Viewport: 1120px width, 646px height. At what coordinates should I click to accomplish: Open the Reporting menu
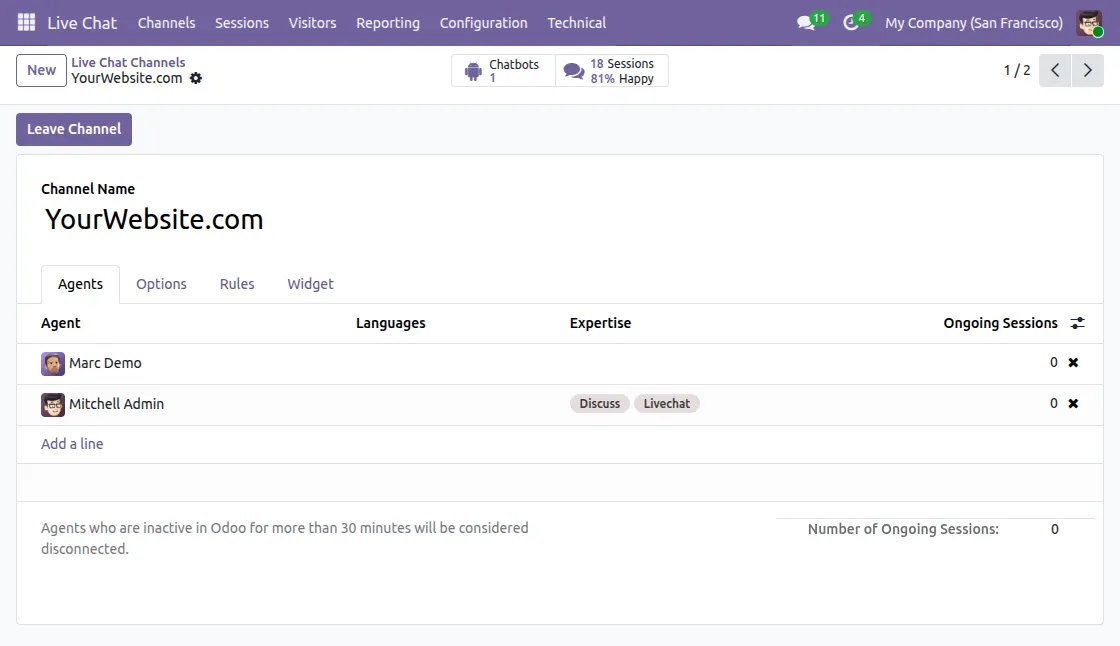pos(388,23)
